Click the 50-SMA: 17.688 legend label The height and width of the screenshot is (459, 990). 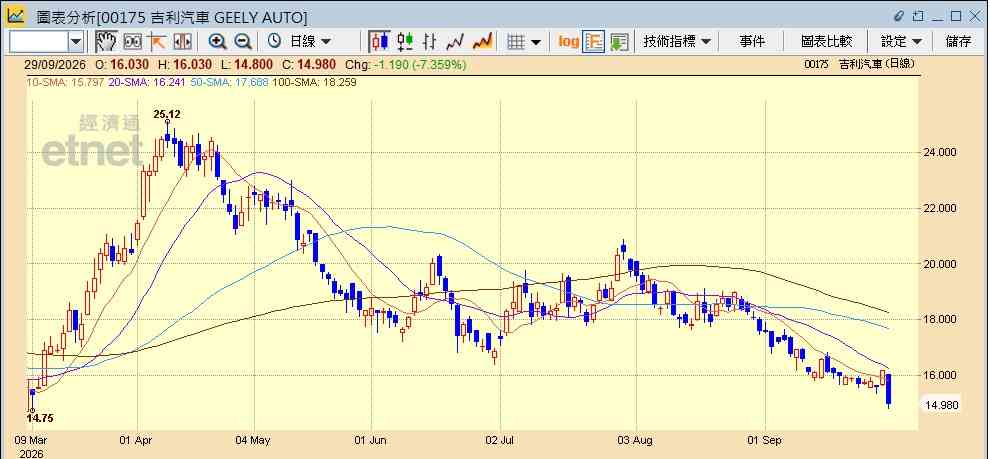229,82
